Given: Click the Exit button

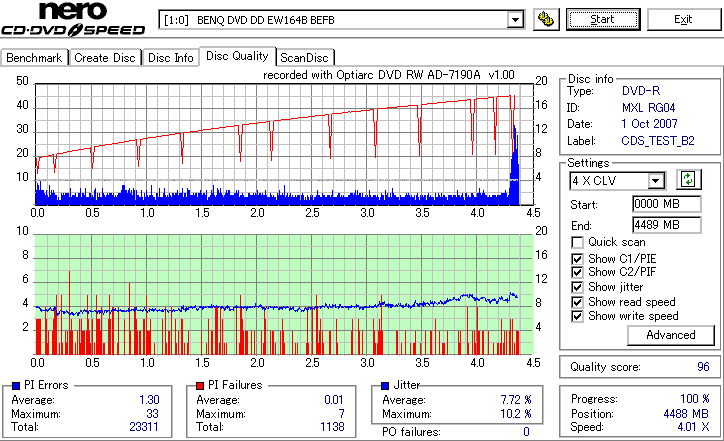Looking at the screenshot, I should 683,19.
